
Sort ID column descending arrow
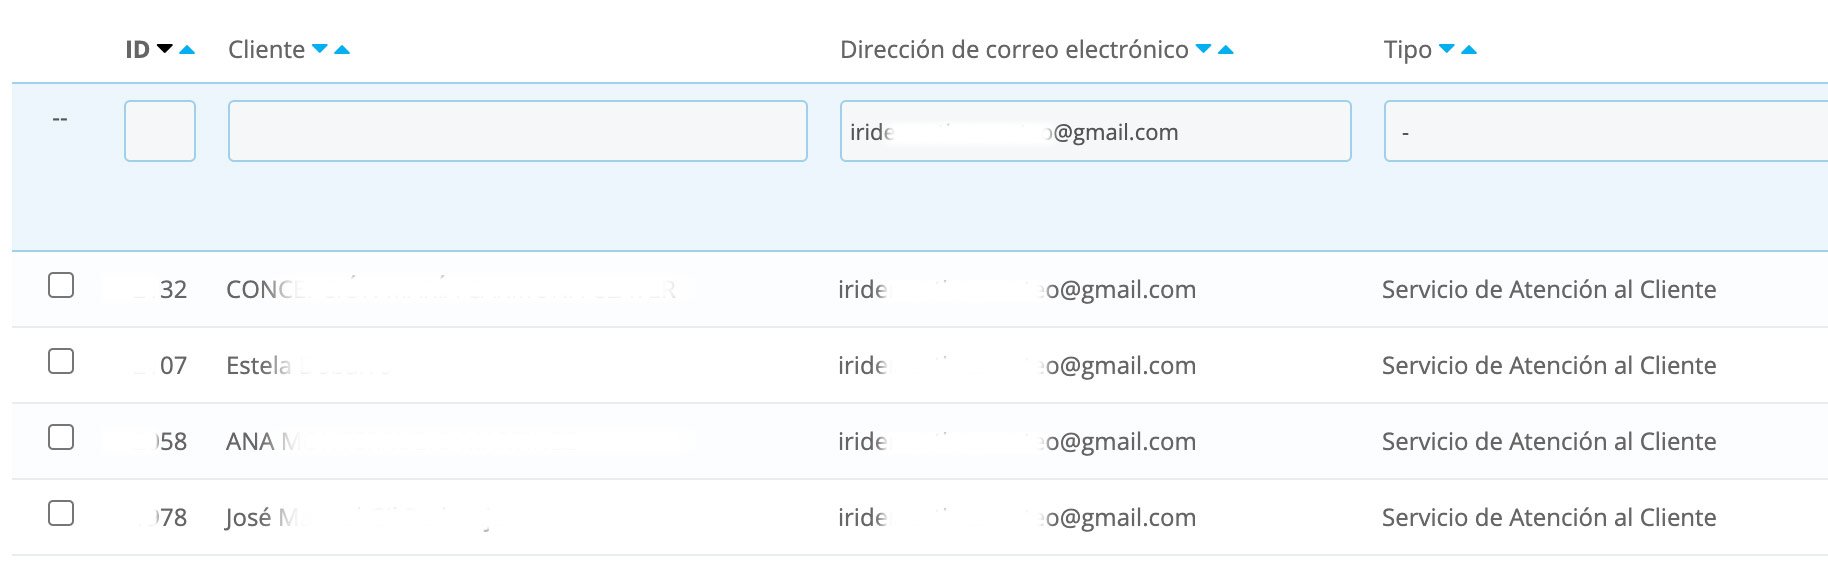pyautogui.click(x=165, y=49)
